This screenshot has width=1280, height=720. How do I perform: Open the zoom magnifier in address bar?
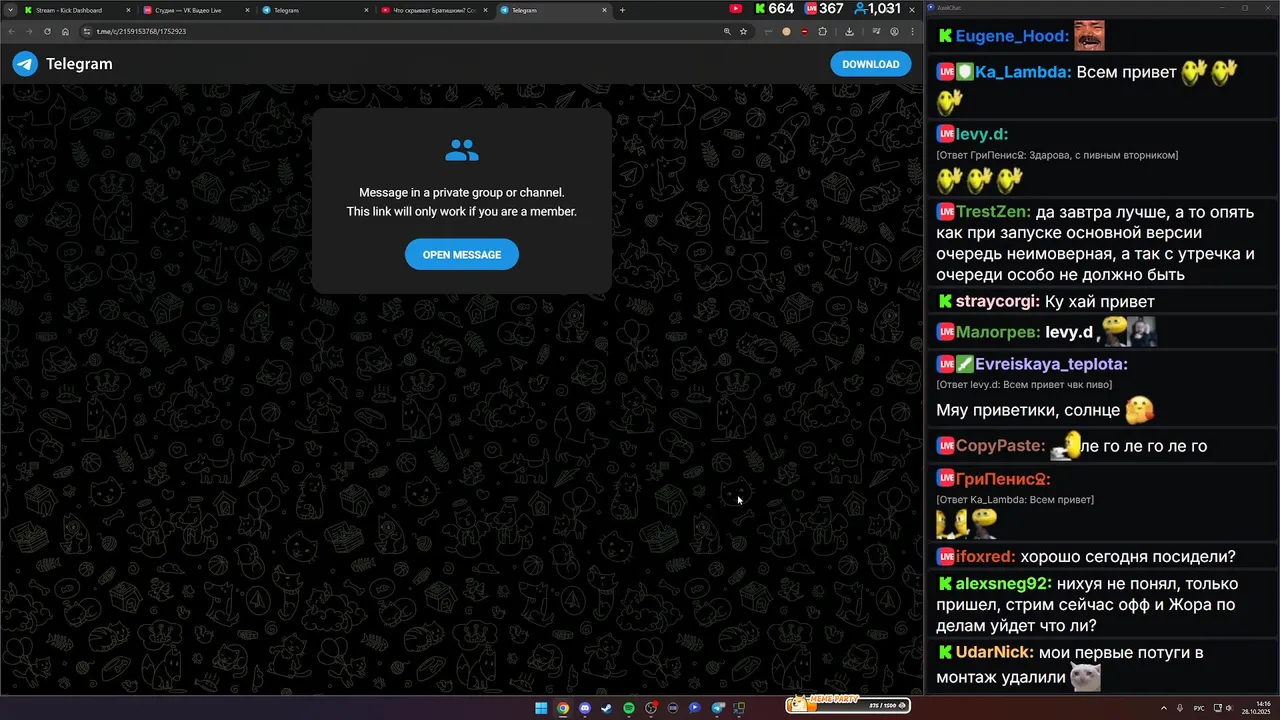tap(727, 31)
